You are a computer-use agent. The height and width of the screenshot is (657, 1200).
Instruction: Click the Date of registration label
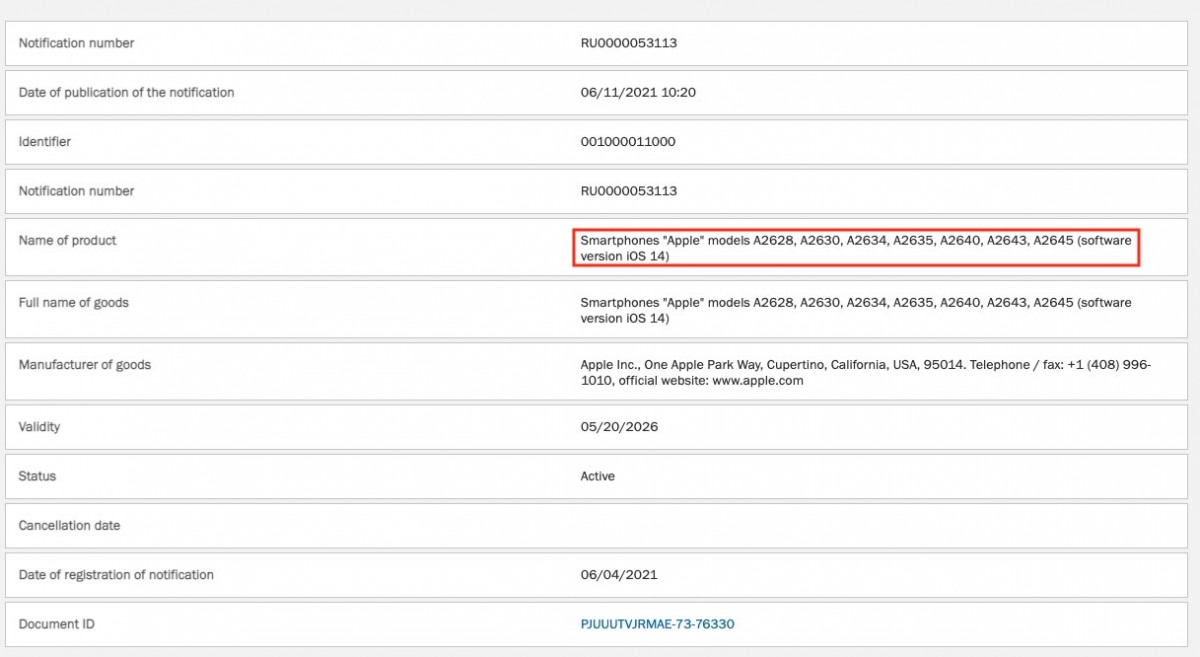pyautogui.click(x=116, y=575)
